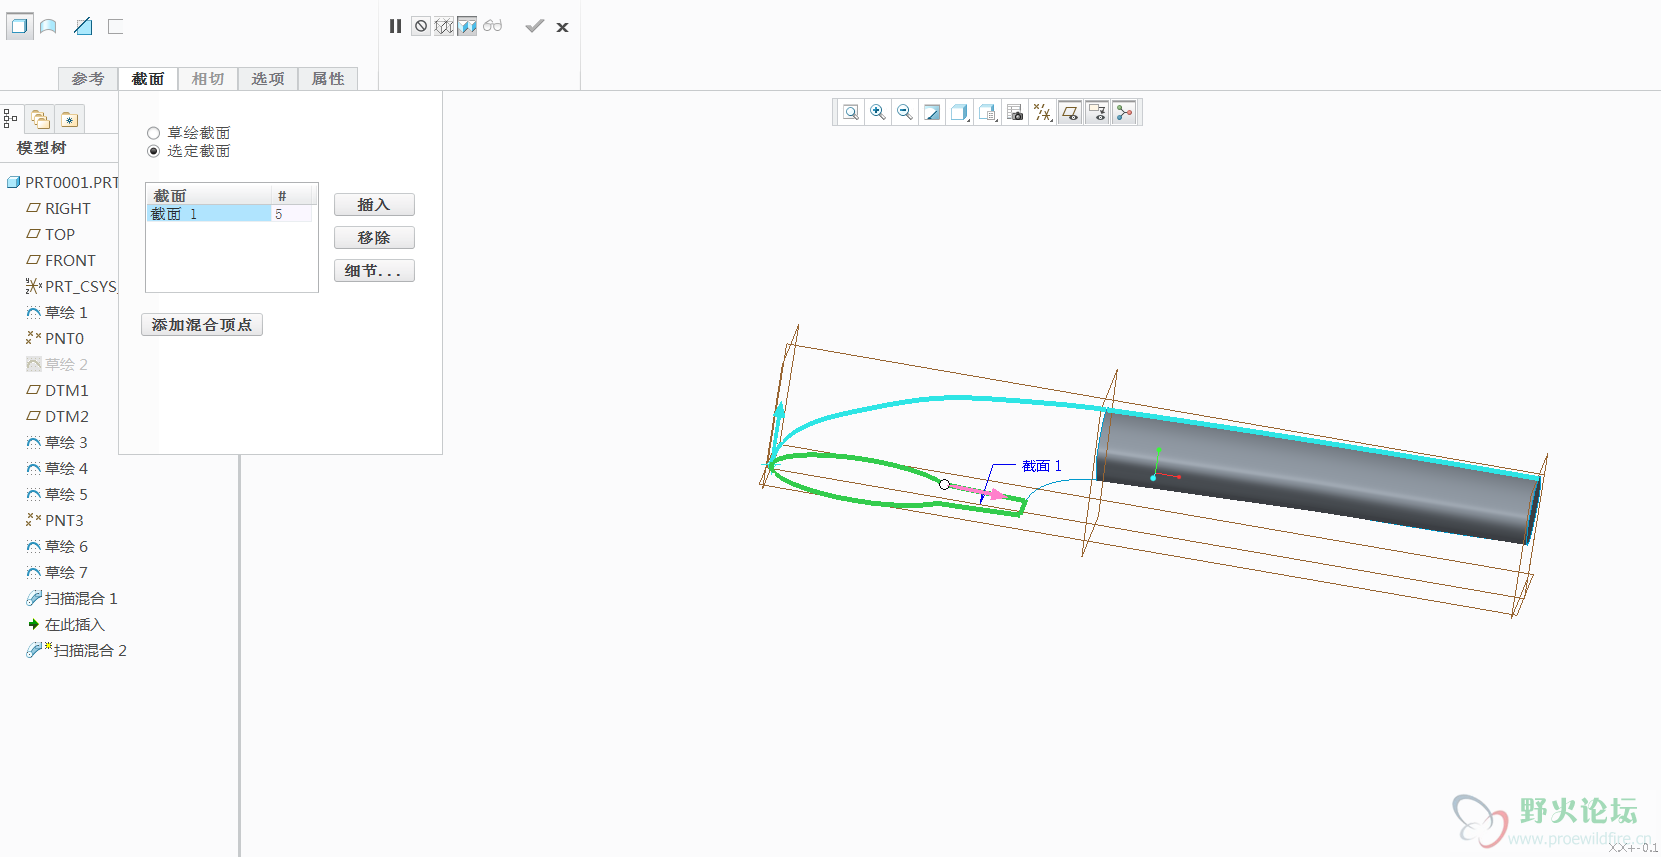
Task: Click the white section start point handle
Action: pyautogui.click(x=944, y=484)
